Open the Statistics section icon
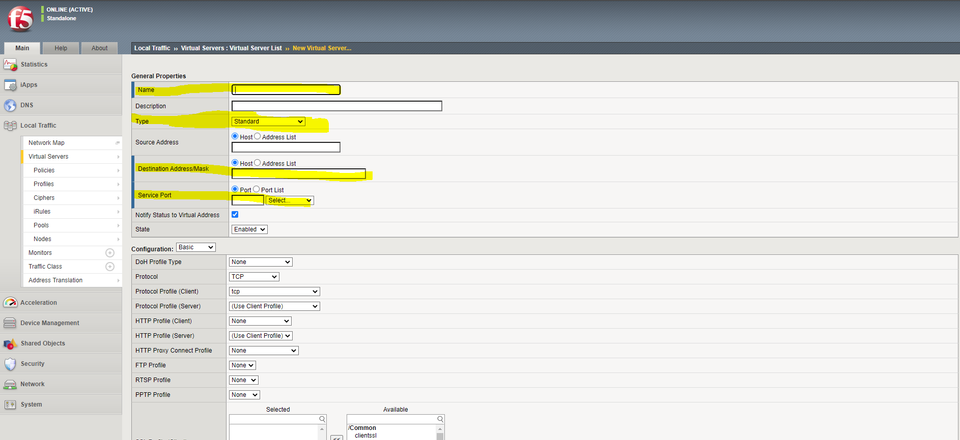 [x=11, y=64]
